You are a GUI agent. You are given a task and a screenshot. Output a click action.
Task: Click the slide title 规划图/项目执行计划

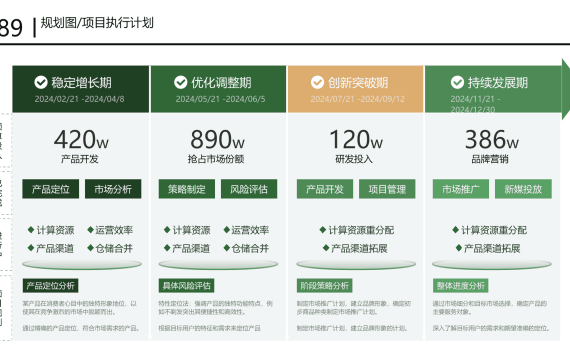(x=97, y=23)
